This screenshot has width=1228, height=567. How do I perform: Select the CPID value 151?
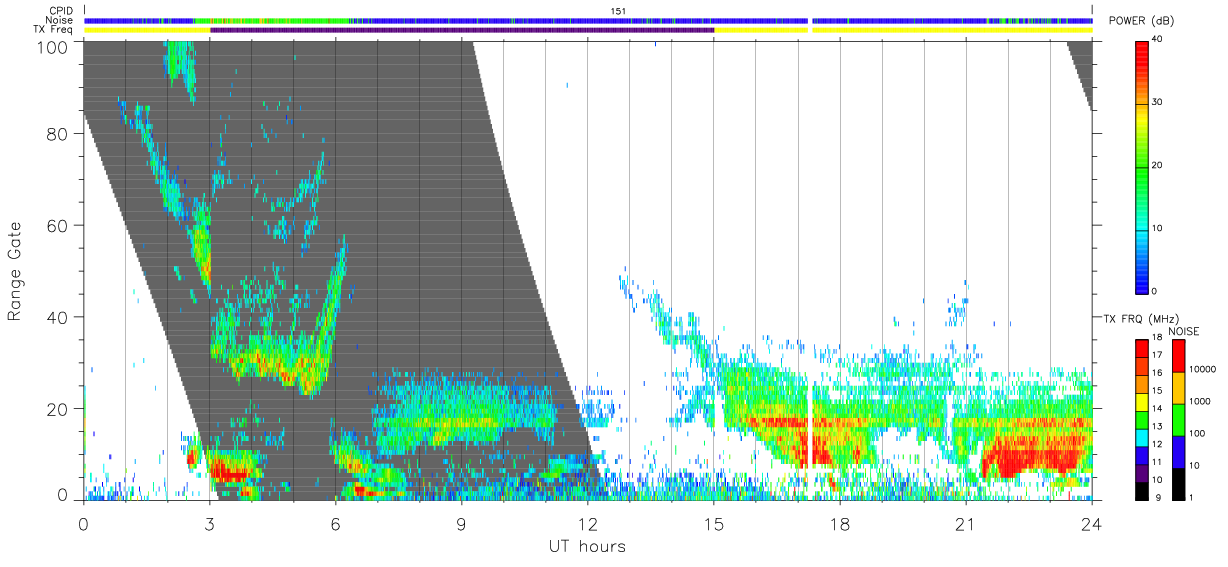(x=618, y=11)
